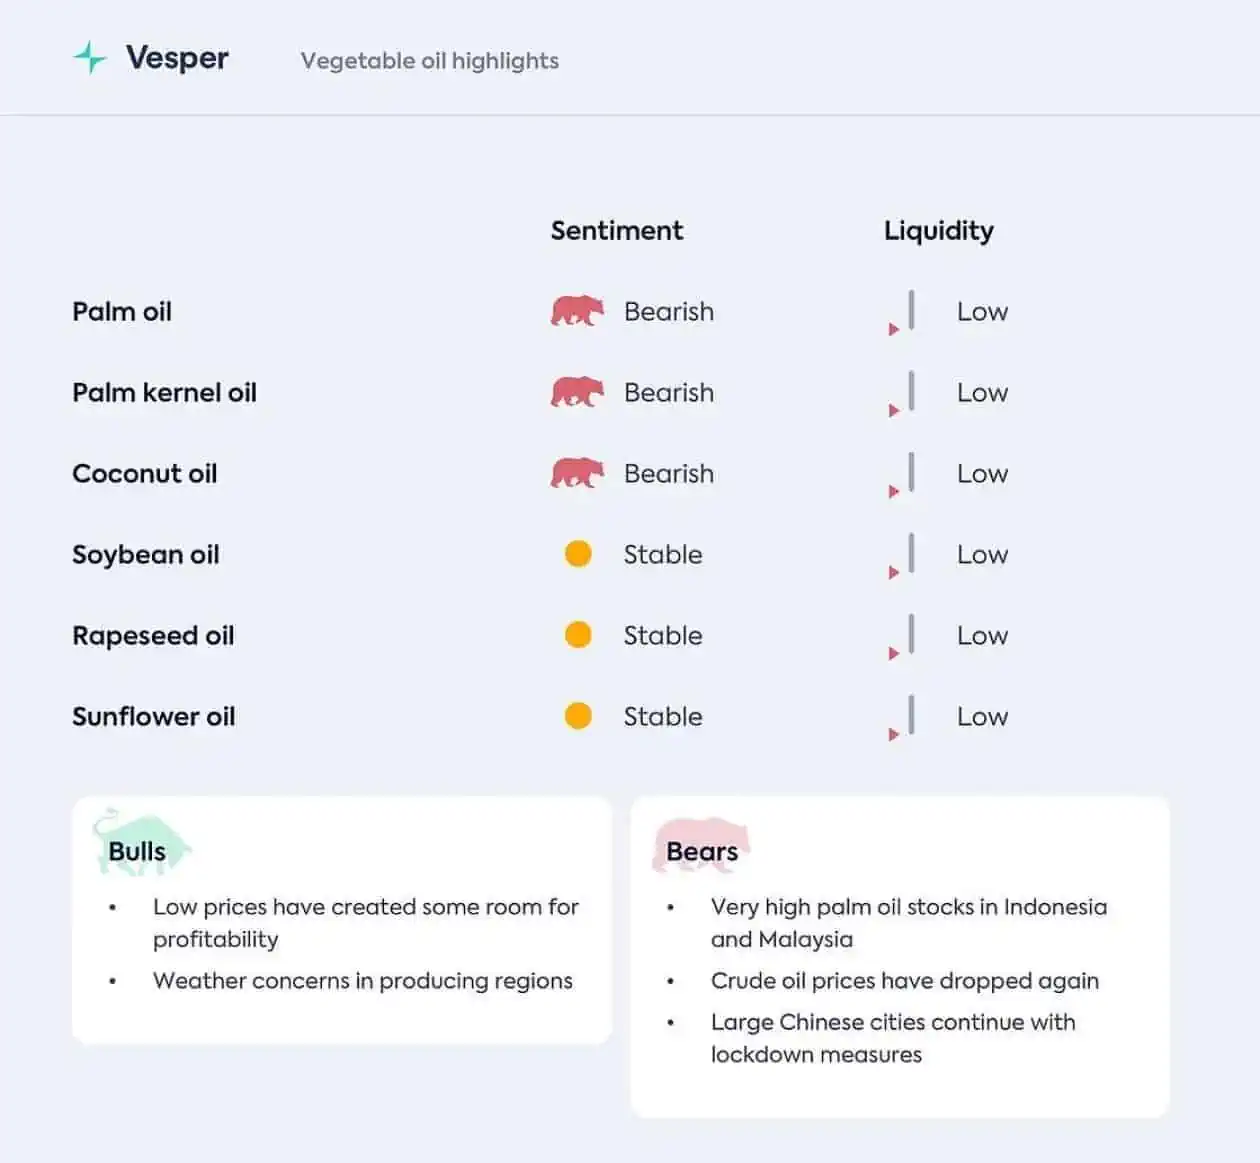Click the bear icon for Palm kernel oil
The width and height of the screenshot is (1260, 1163).
577,392
